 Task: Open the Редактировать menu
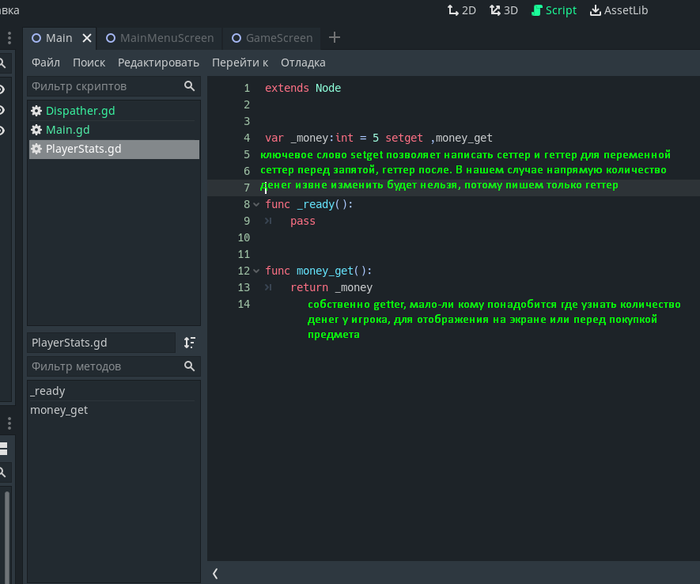click(158, 62)
